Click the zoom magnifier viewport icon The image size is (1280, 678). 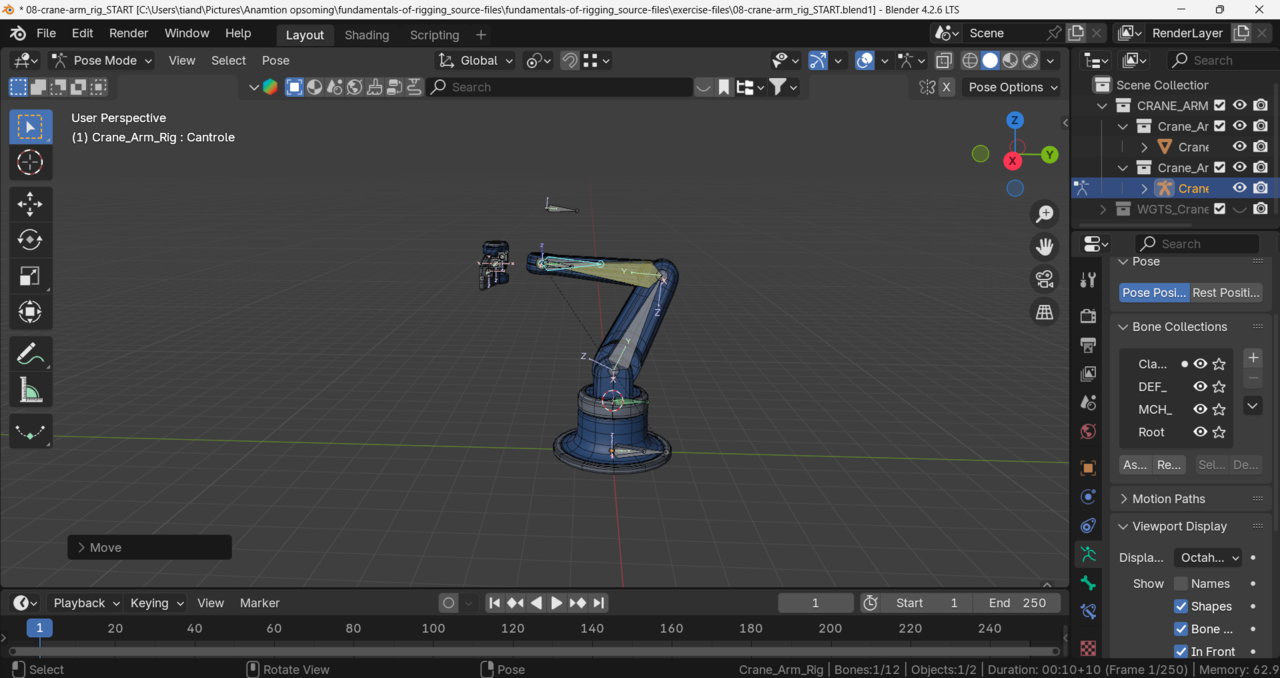1045,213
